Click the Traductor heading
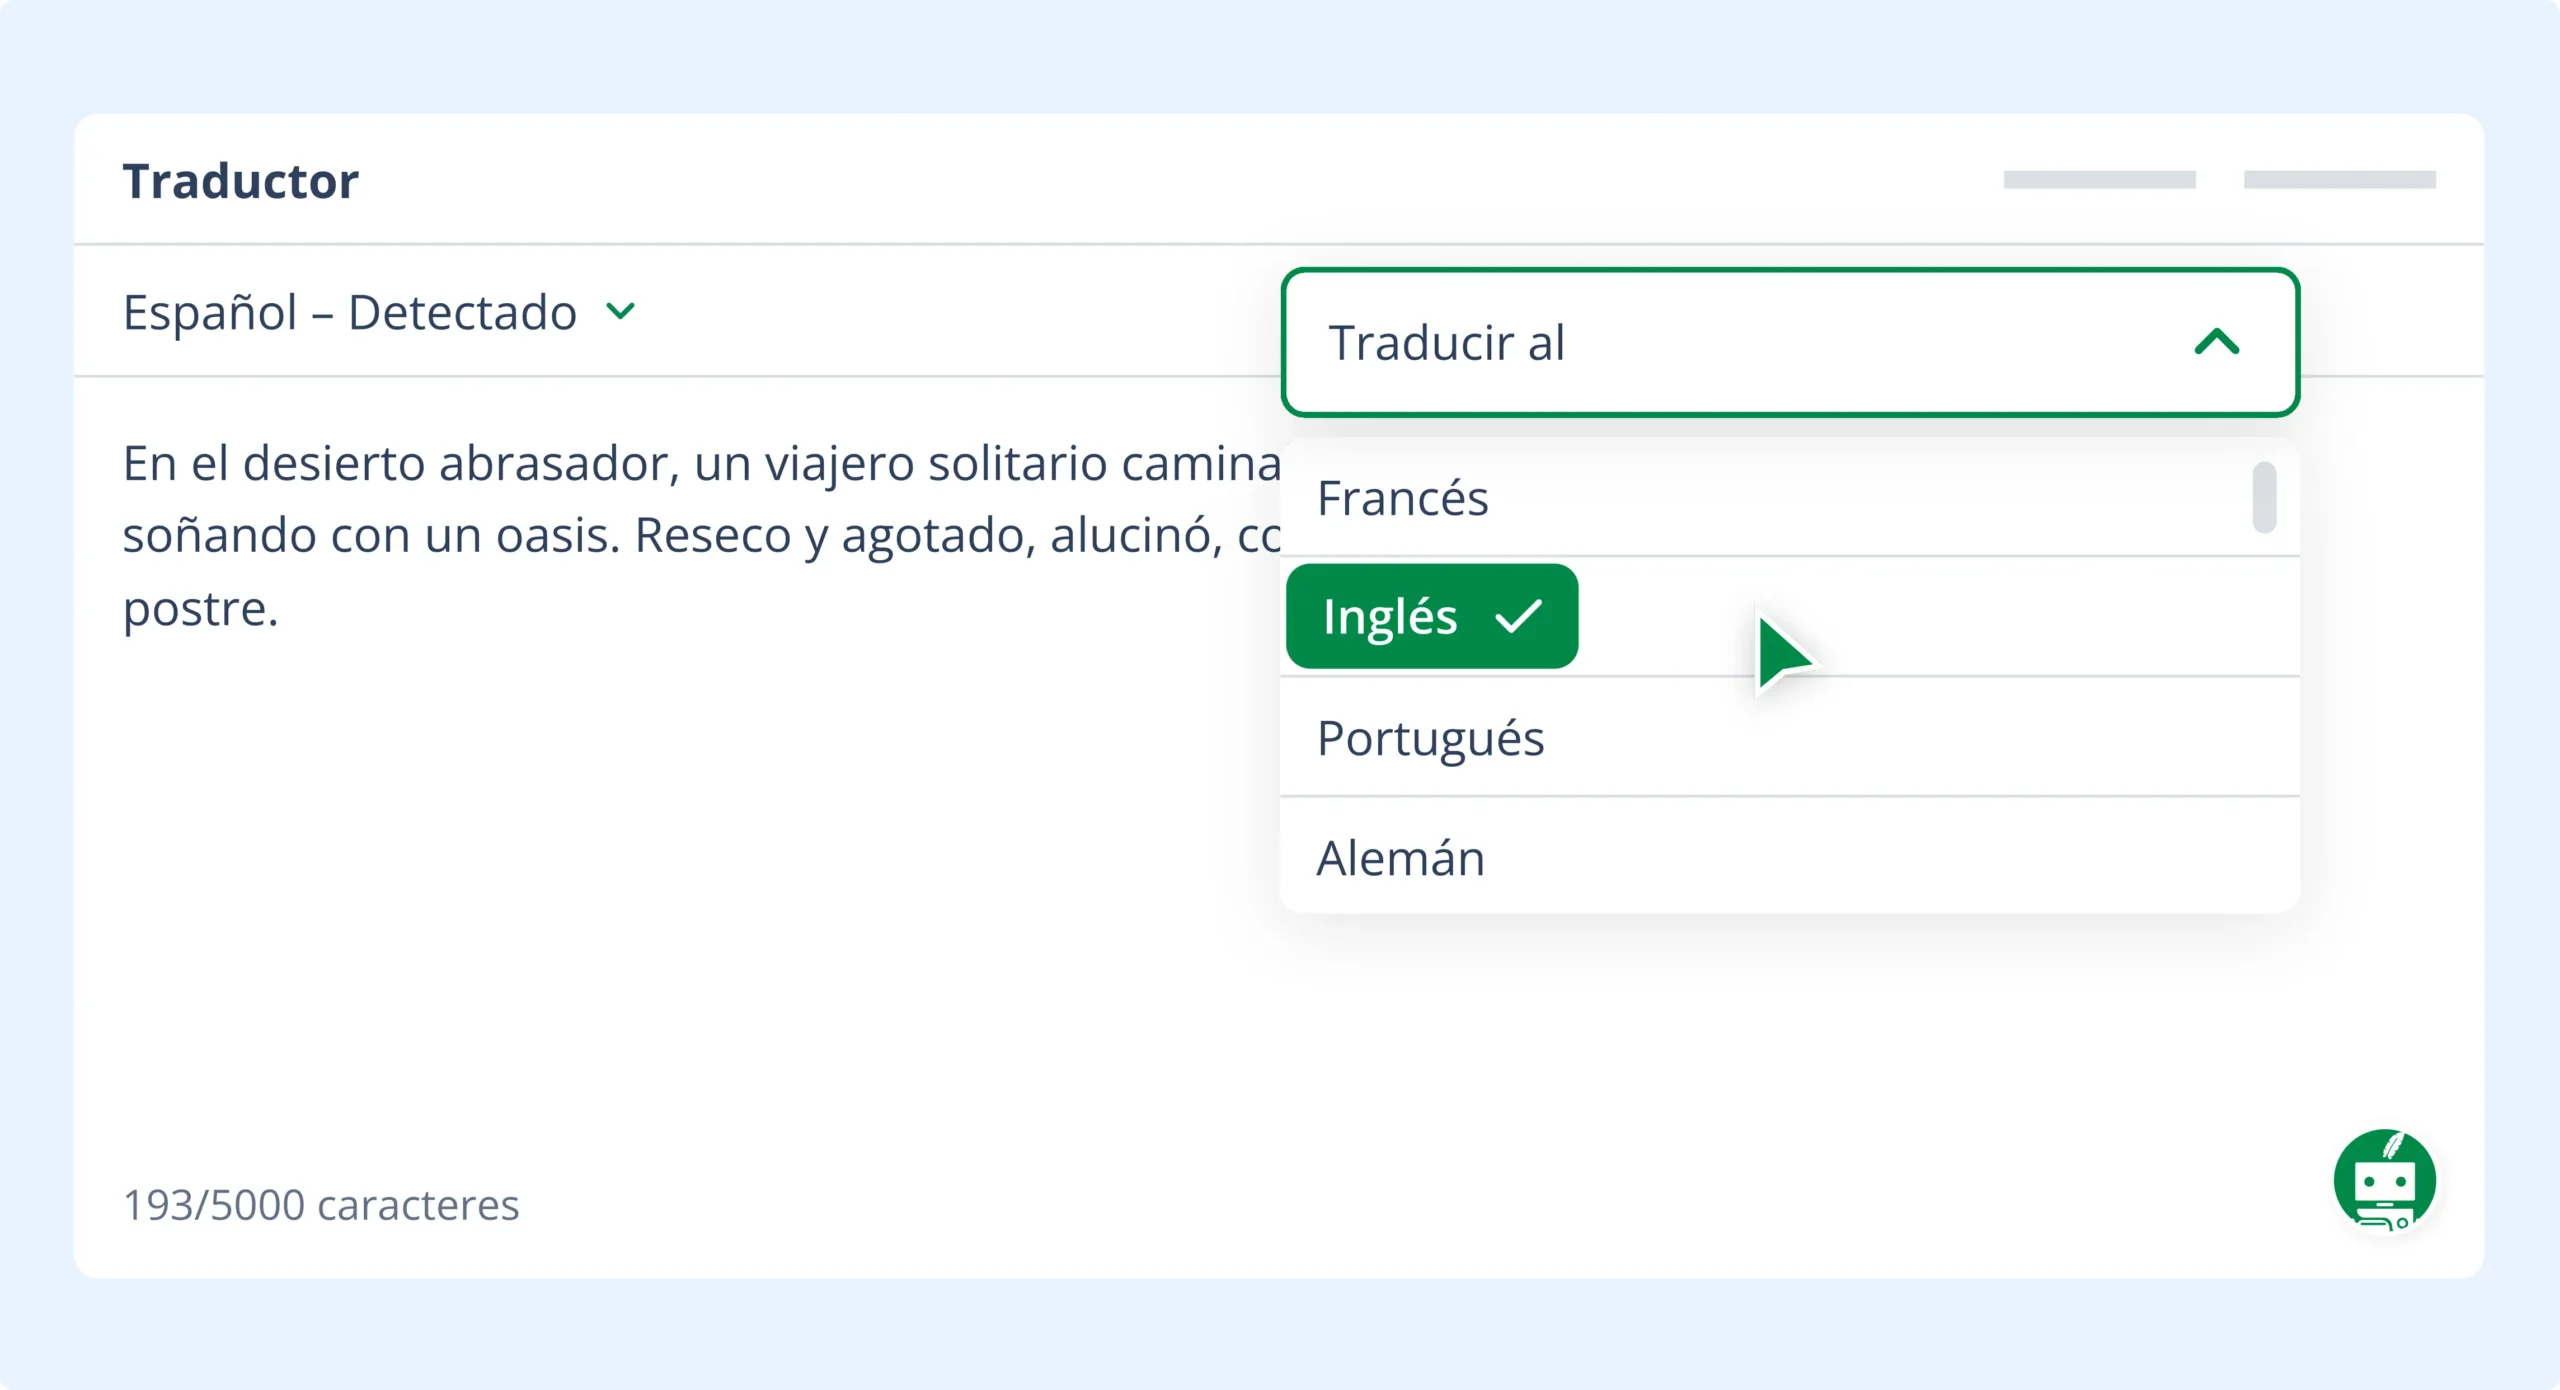 pyautogui.click(x=240, y=181)
